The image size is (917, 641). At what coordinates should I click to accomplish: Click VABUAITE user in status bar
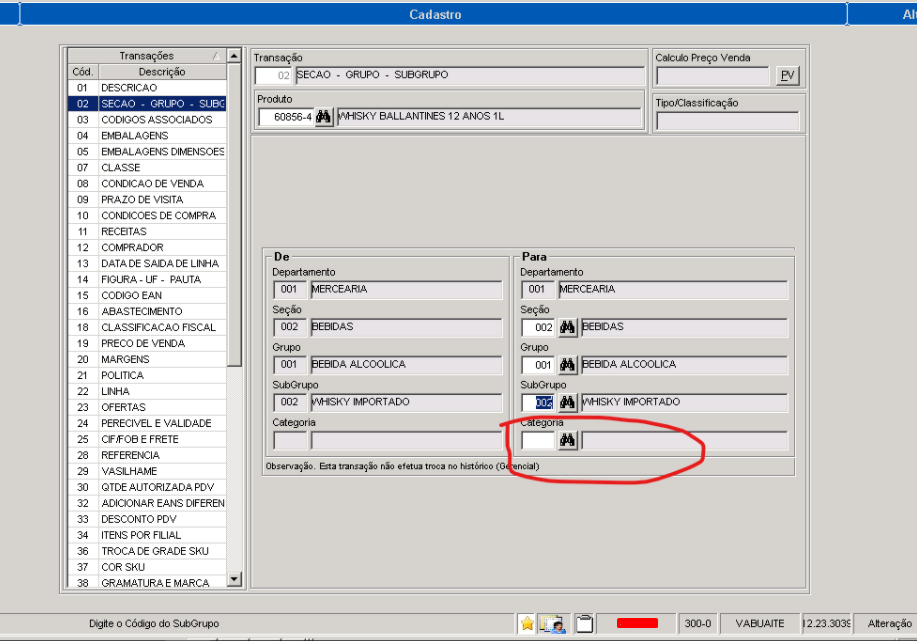click(760, 623)
